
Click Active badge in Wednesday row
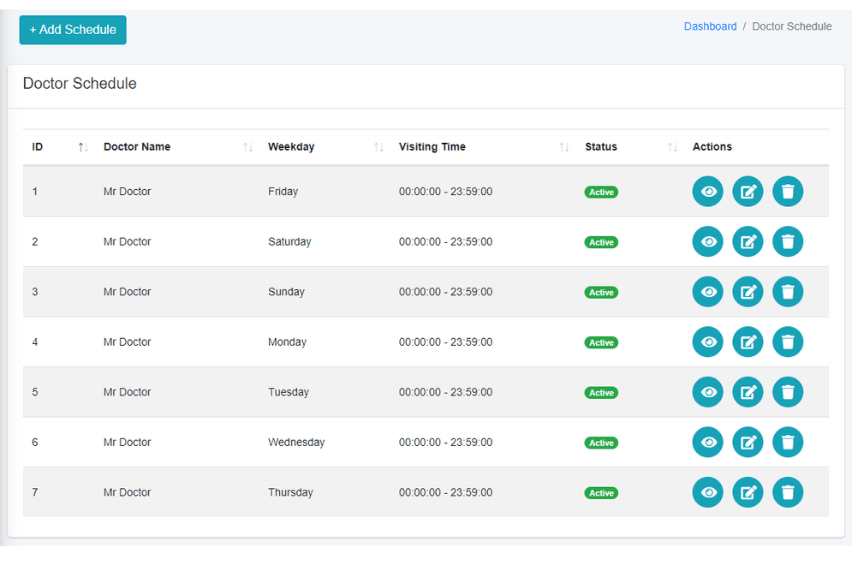601,443
